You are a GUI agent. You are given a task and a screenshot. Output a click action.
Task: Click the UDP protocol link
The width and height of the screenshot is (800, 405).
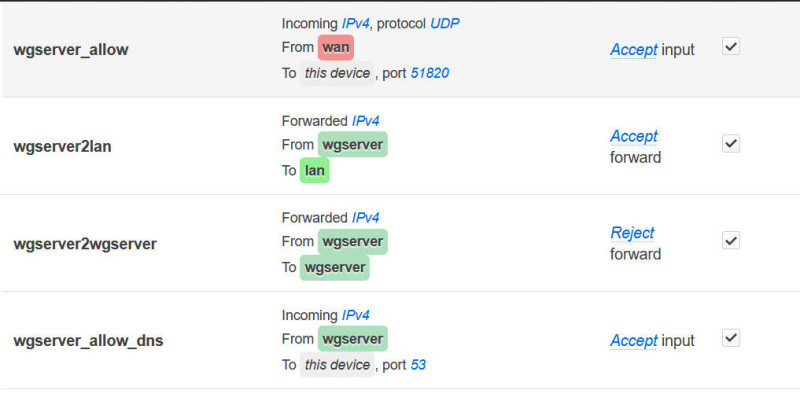click(x=445, y=23)
